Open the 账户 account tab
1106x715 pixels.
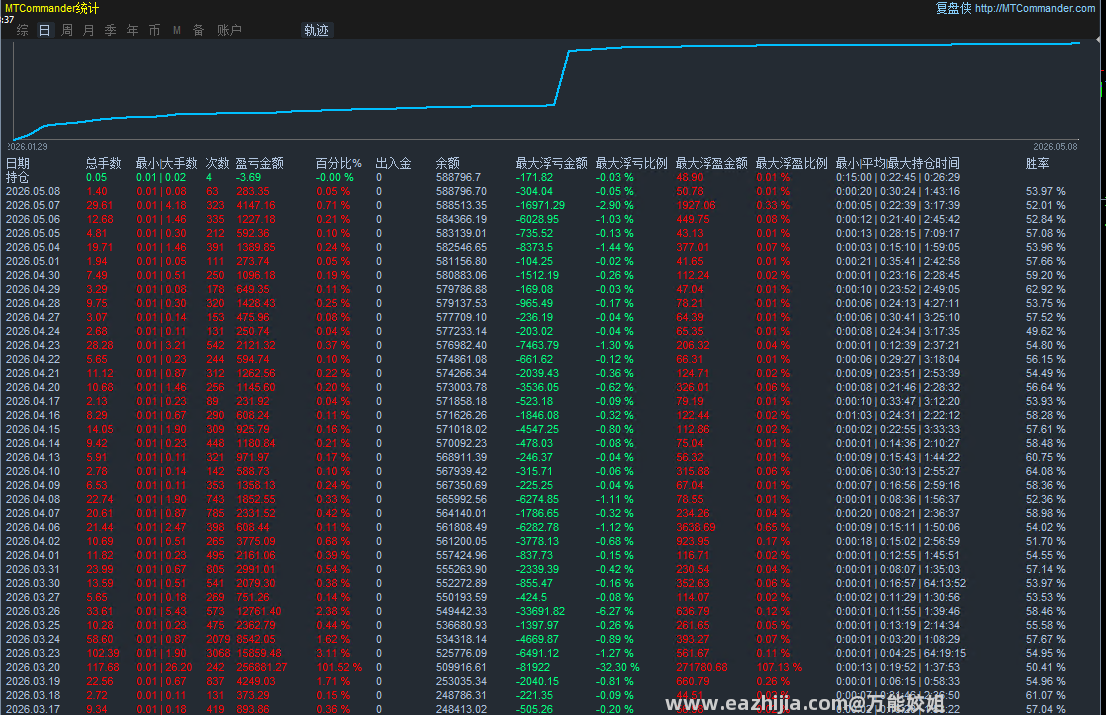coord(229,30)
